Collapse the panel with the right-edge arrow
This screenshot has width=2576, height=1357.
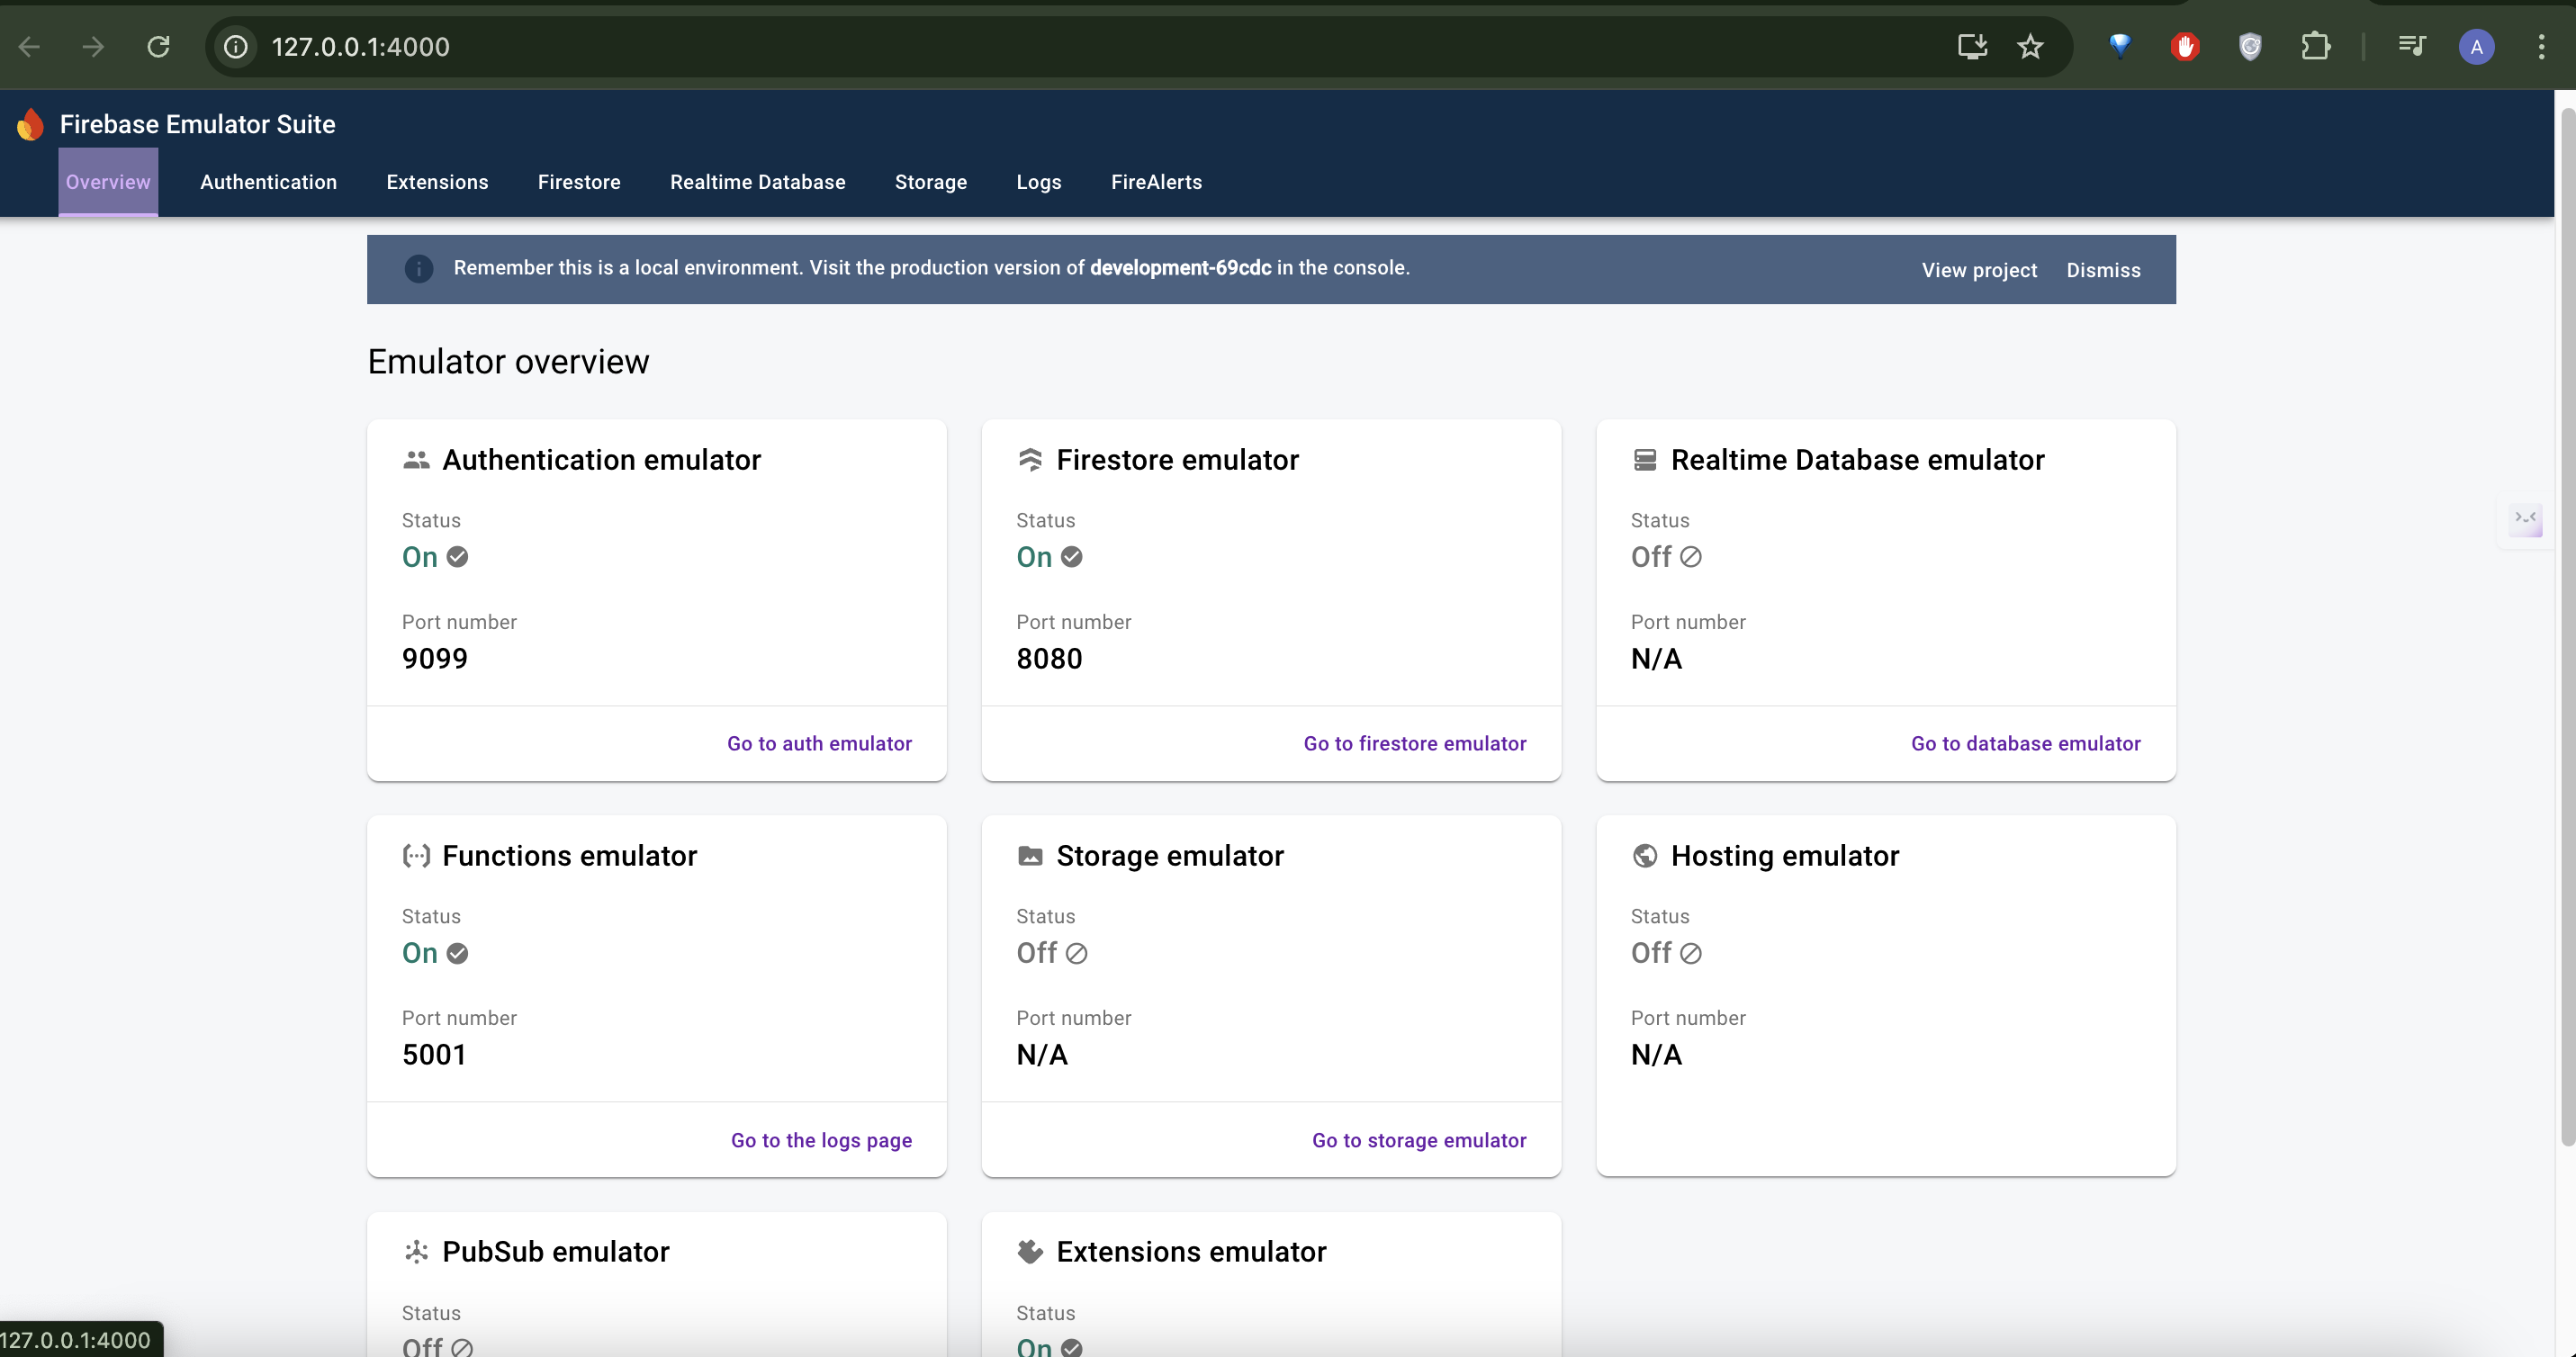click(x=2526, y=520)
